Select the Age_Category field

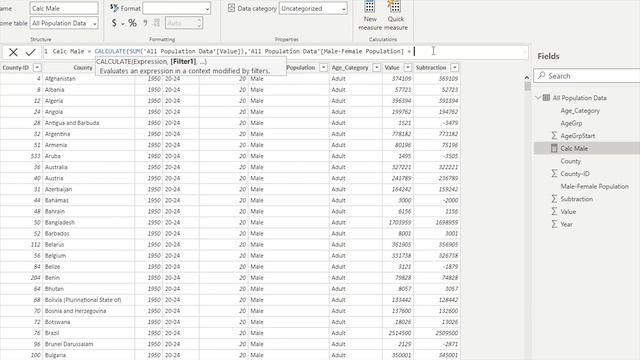point(580,110)
